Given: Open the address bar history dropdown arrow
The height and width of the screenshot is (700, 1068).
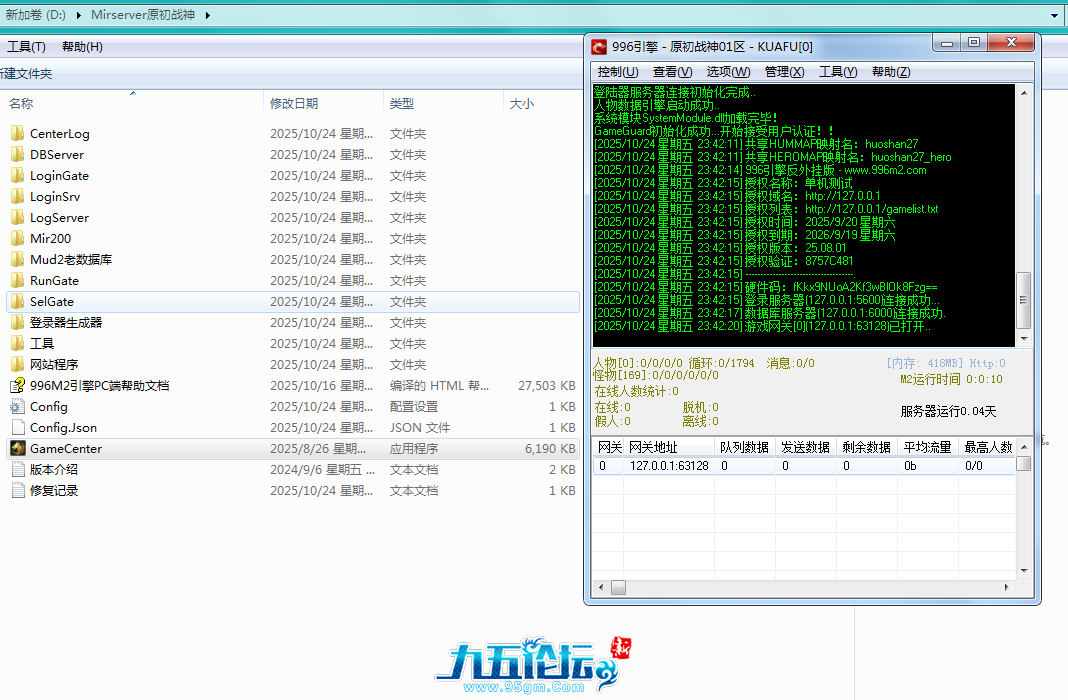Looking at the screenshot, I should pos(1055,16).
